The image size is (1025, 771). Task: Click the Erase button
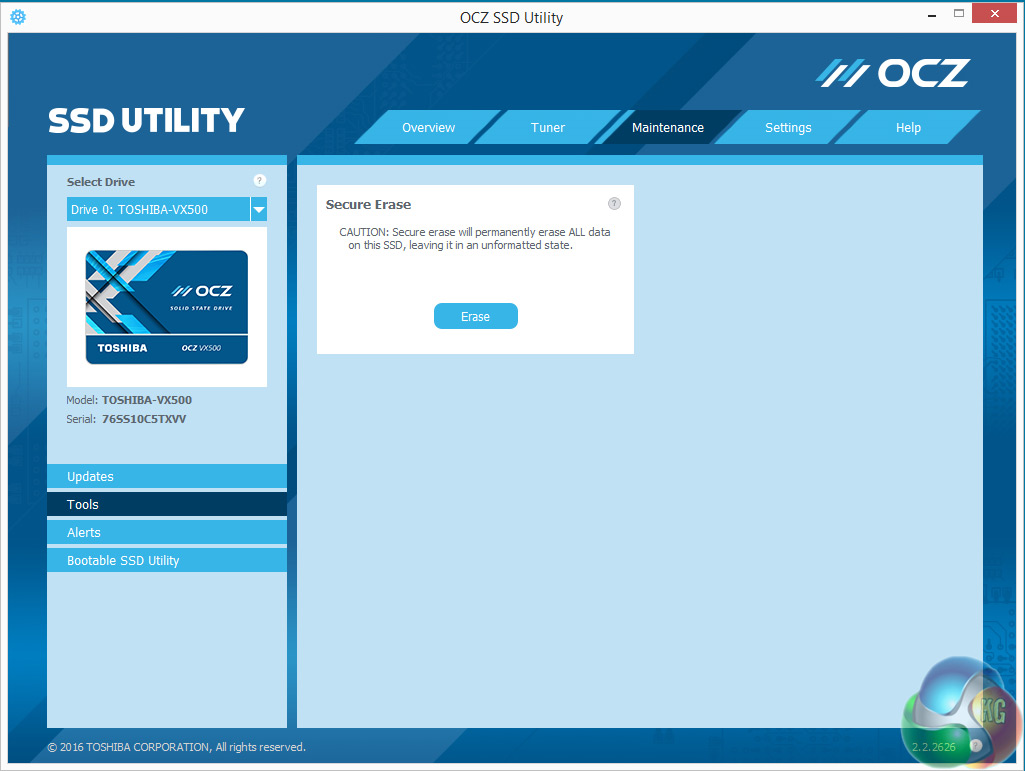click(475, 317)
